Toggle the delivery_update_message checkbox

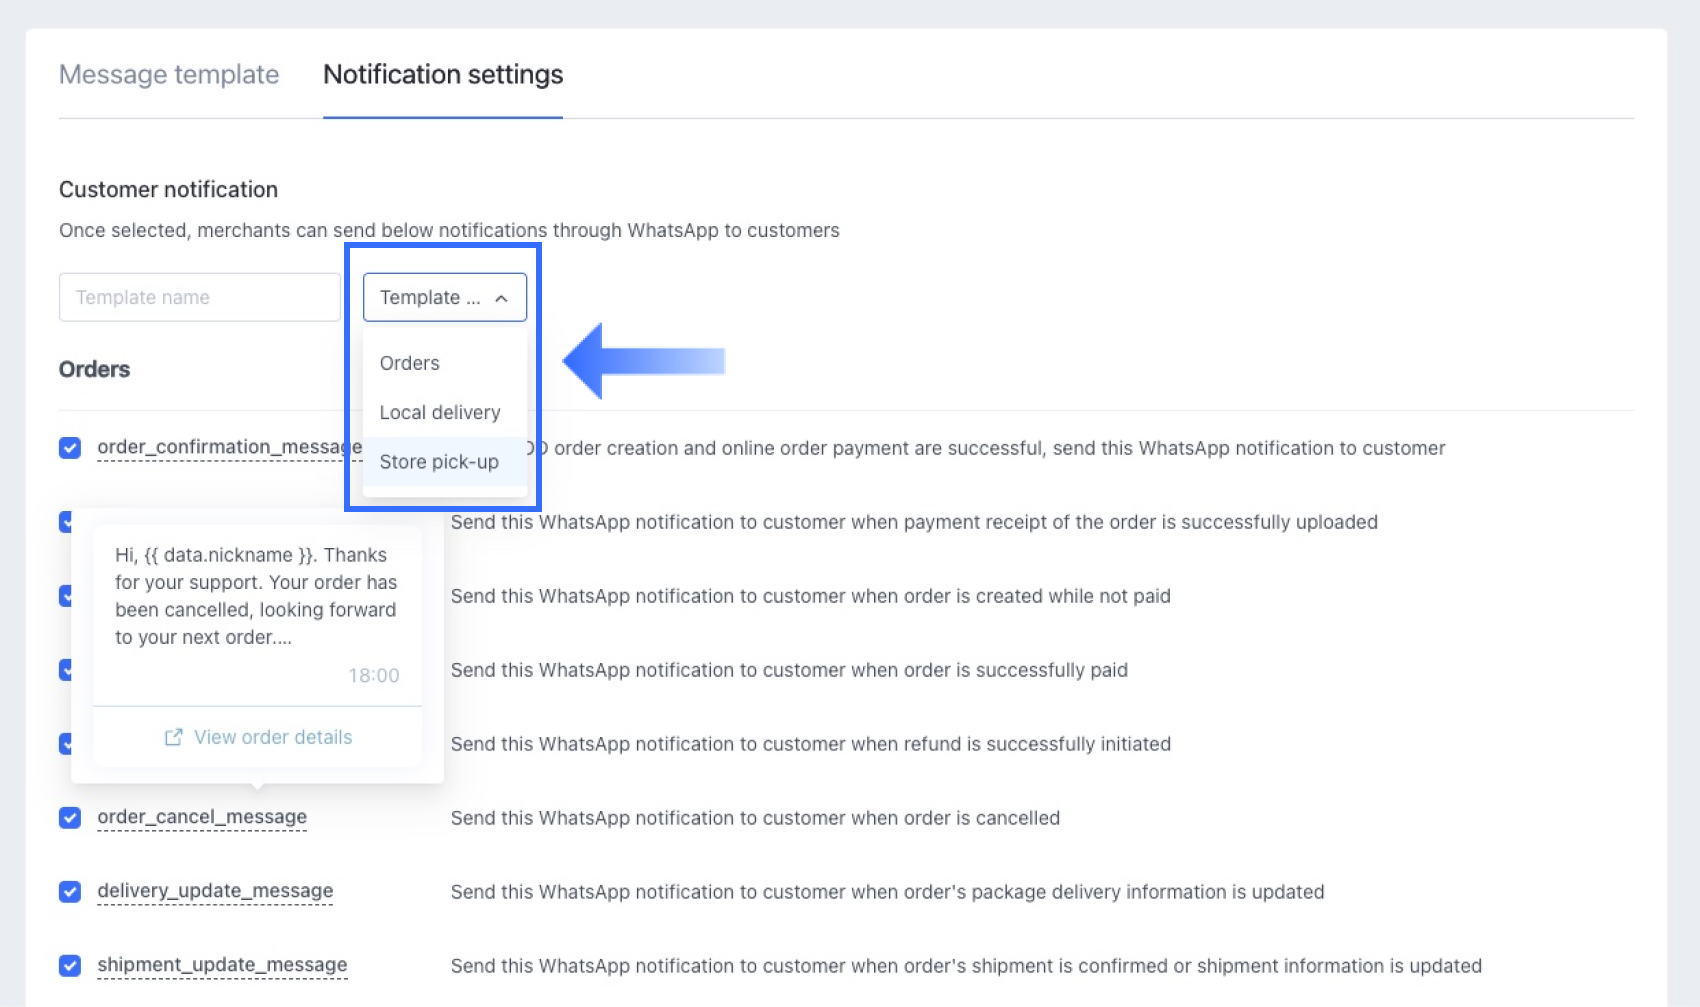(x=70, y=892)
